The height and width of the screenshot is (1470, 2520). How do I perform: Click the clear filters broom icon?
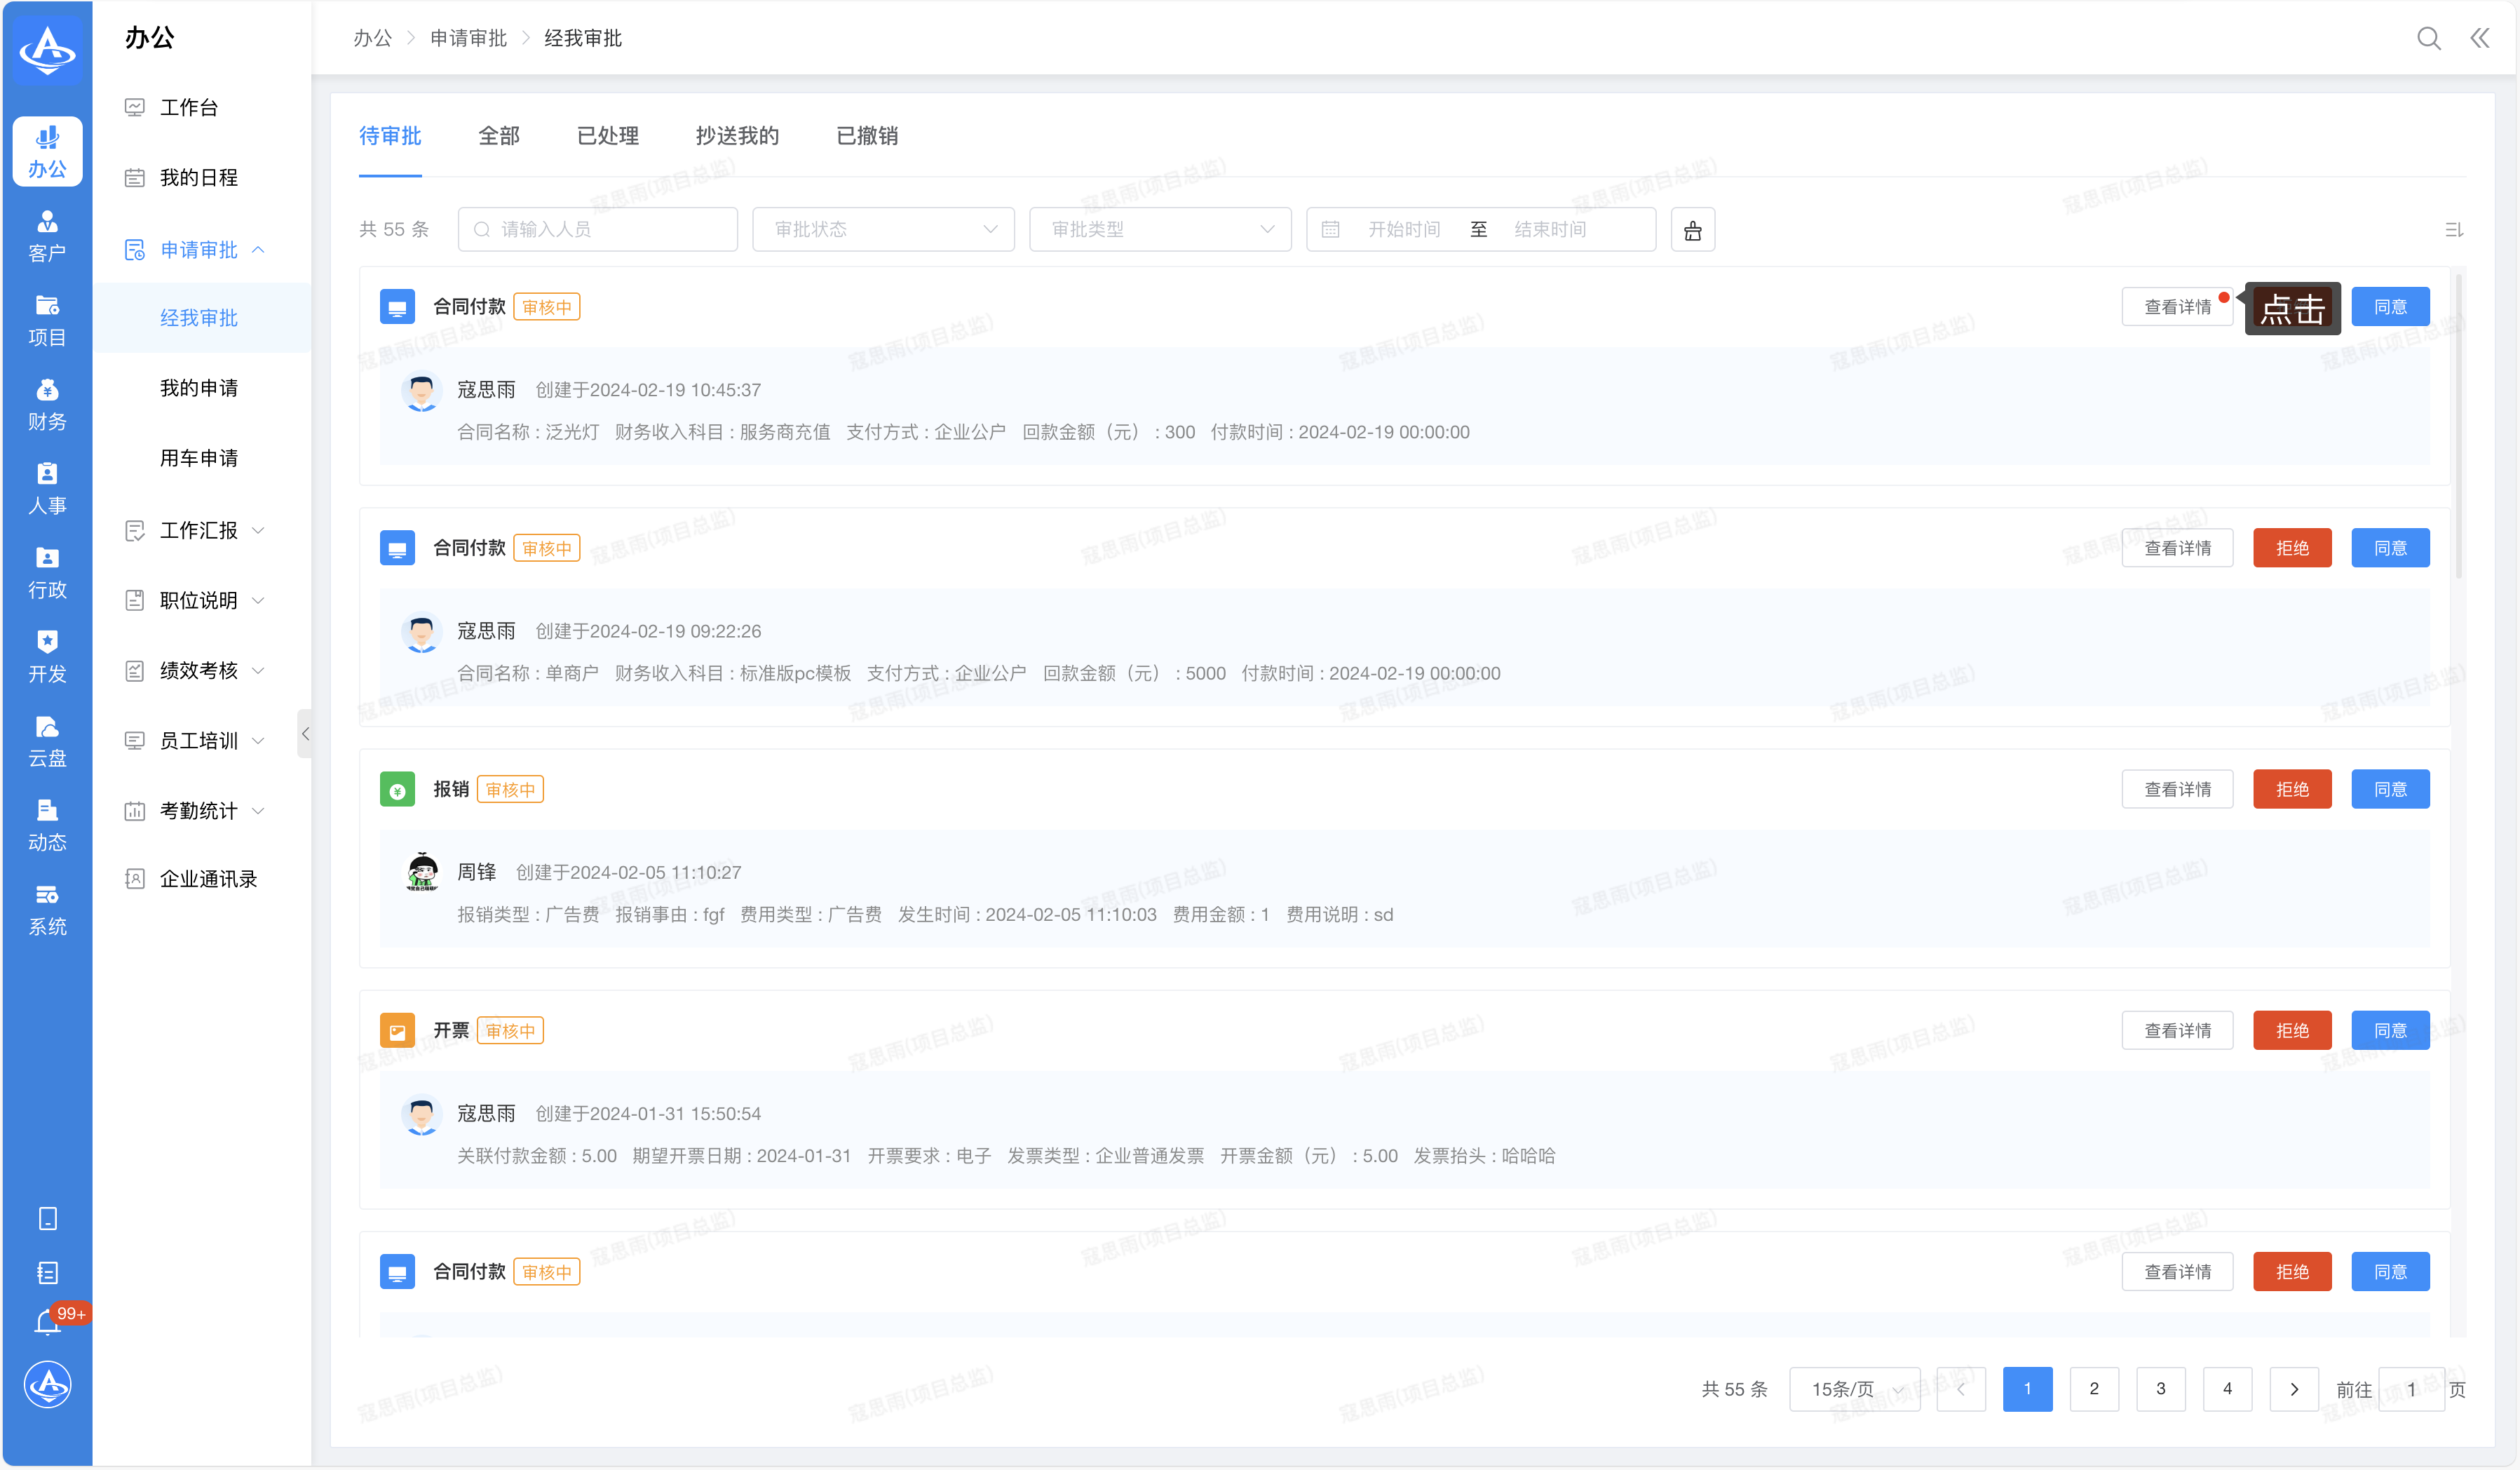(1692, 230)
